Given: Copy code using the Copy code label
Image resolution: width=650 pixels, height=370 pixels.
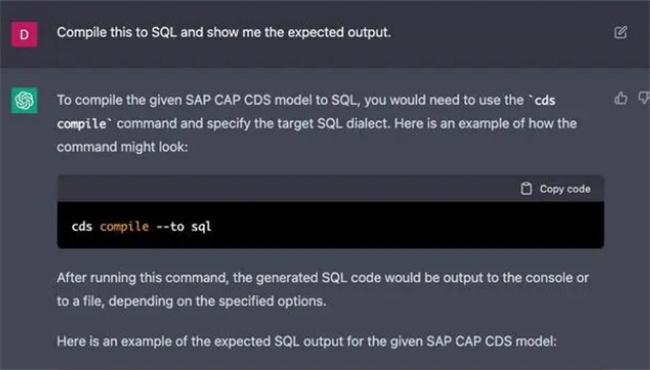Looking at the screenshot, I should [x=565, y=189].
